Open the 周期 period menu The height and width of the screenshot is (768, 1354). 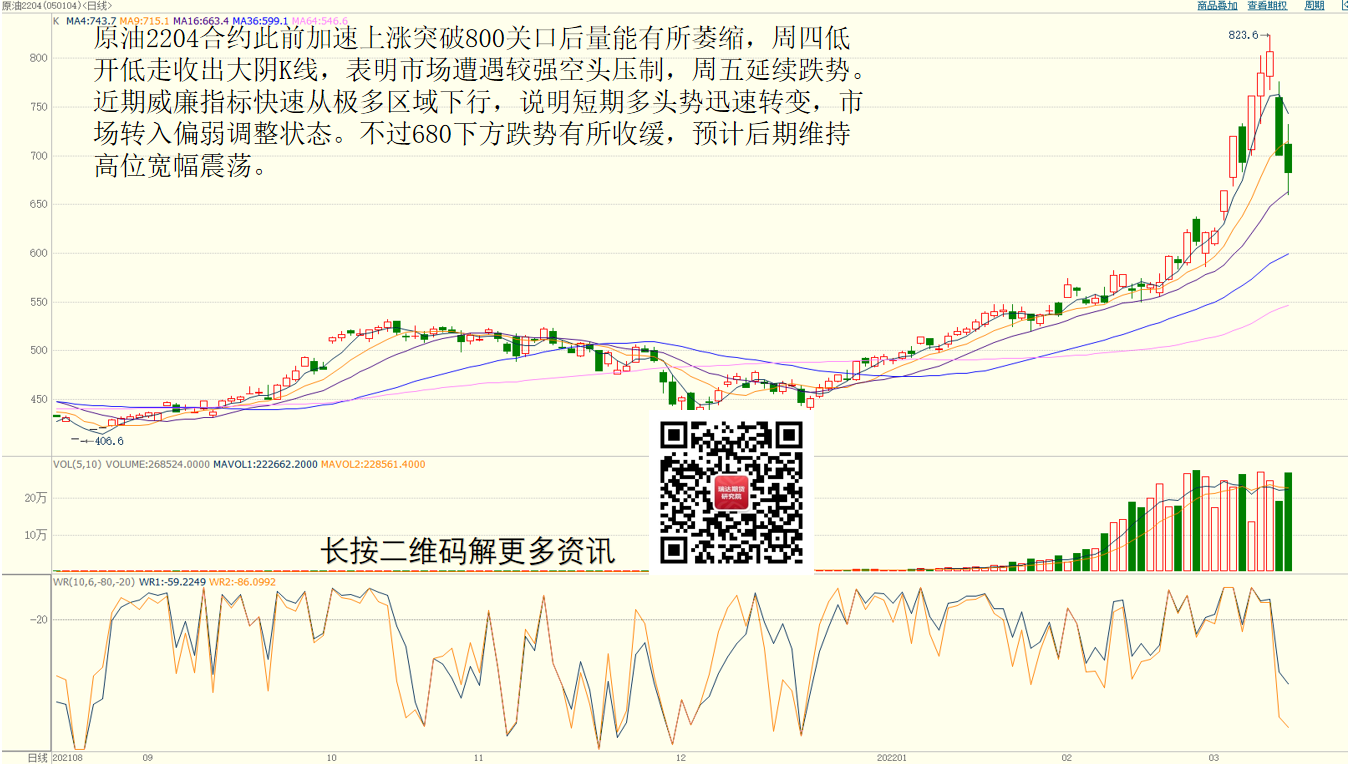[1314, 6]
